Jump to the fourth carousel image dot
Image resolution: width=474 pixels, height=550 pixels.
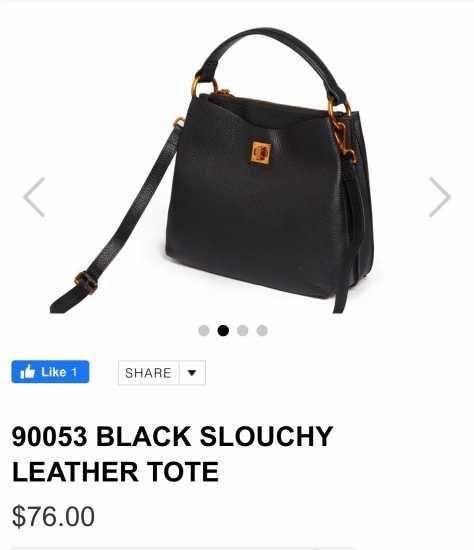click(262, 330)
